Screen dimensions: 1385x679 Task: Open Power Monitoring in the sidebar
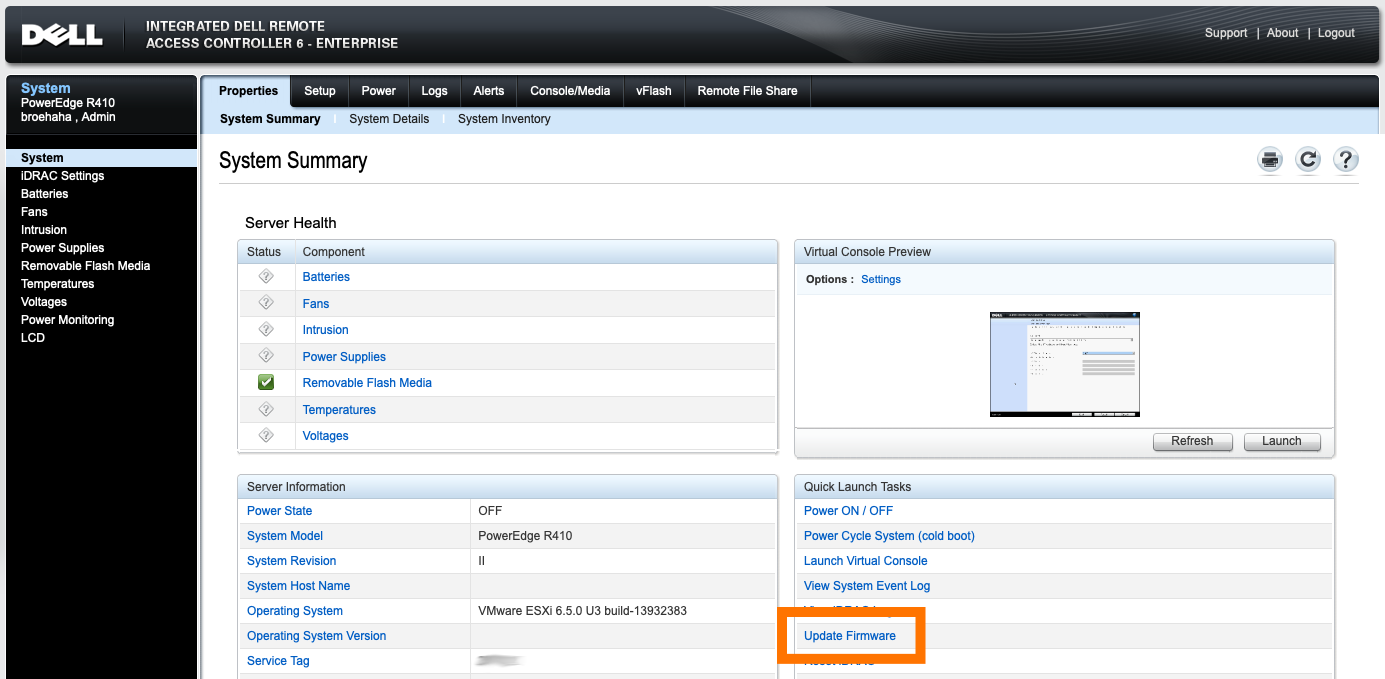click(x=68, y=320)
